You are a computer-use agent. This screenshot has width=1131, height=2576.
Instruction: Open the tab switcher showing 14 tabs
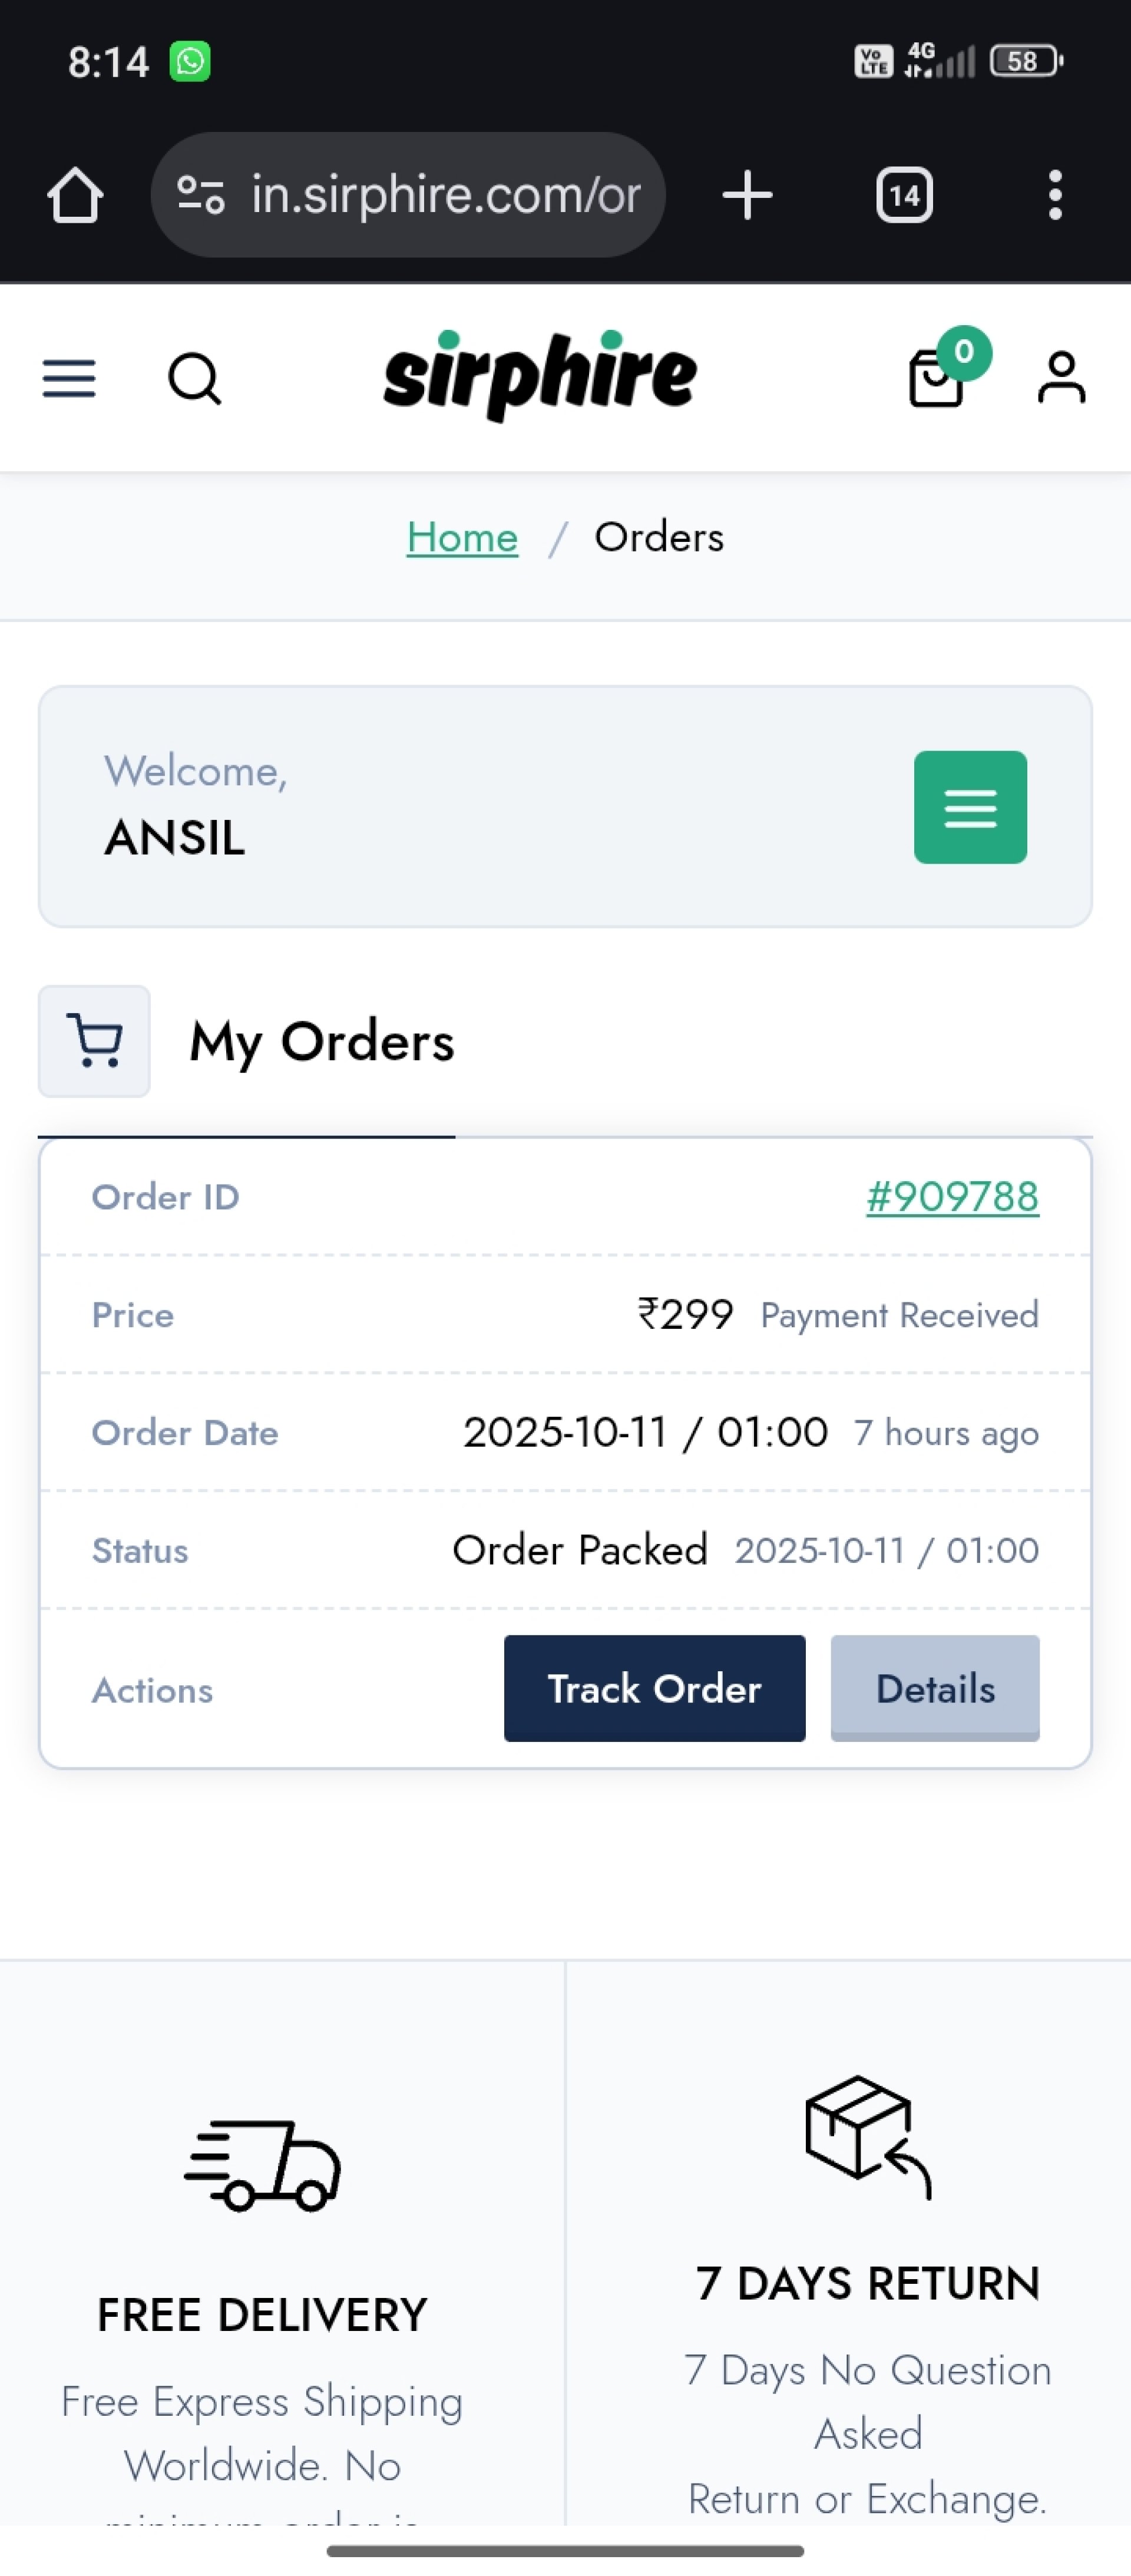904,195
